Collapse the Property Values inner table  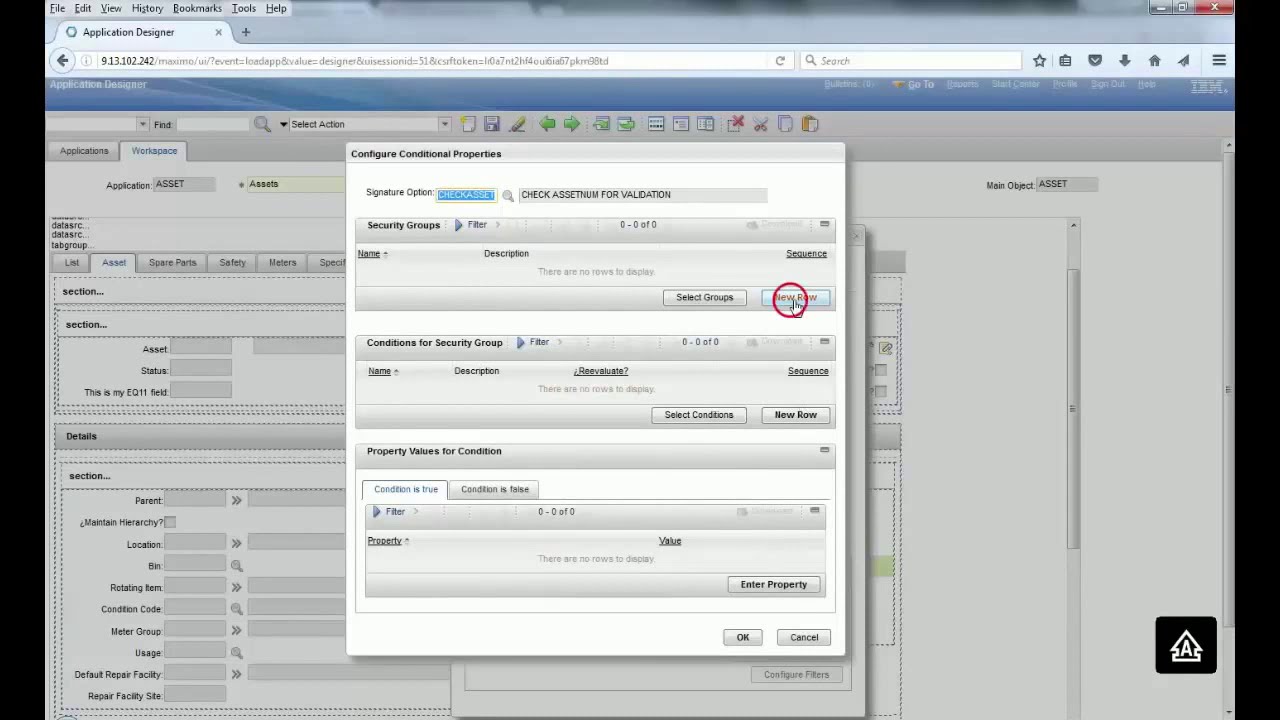click(x=815, y=511)
